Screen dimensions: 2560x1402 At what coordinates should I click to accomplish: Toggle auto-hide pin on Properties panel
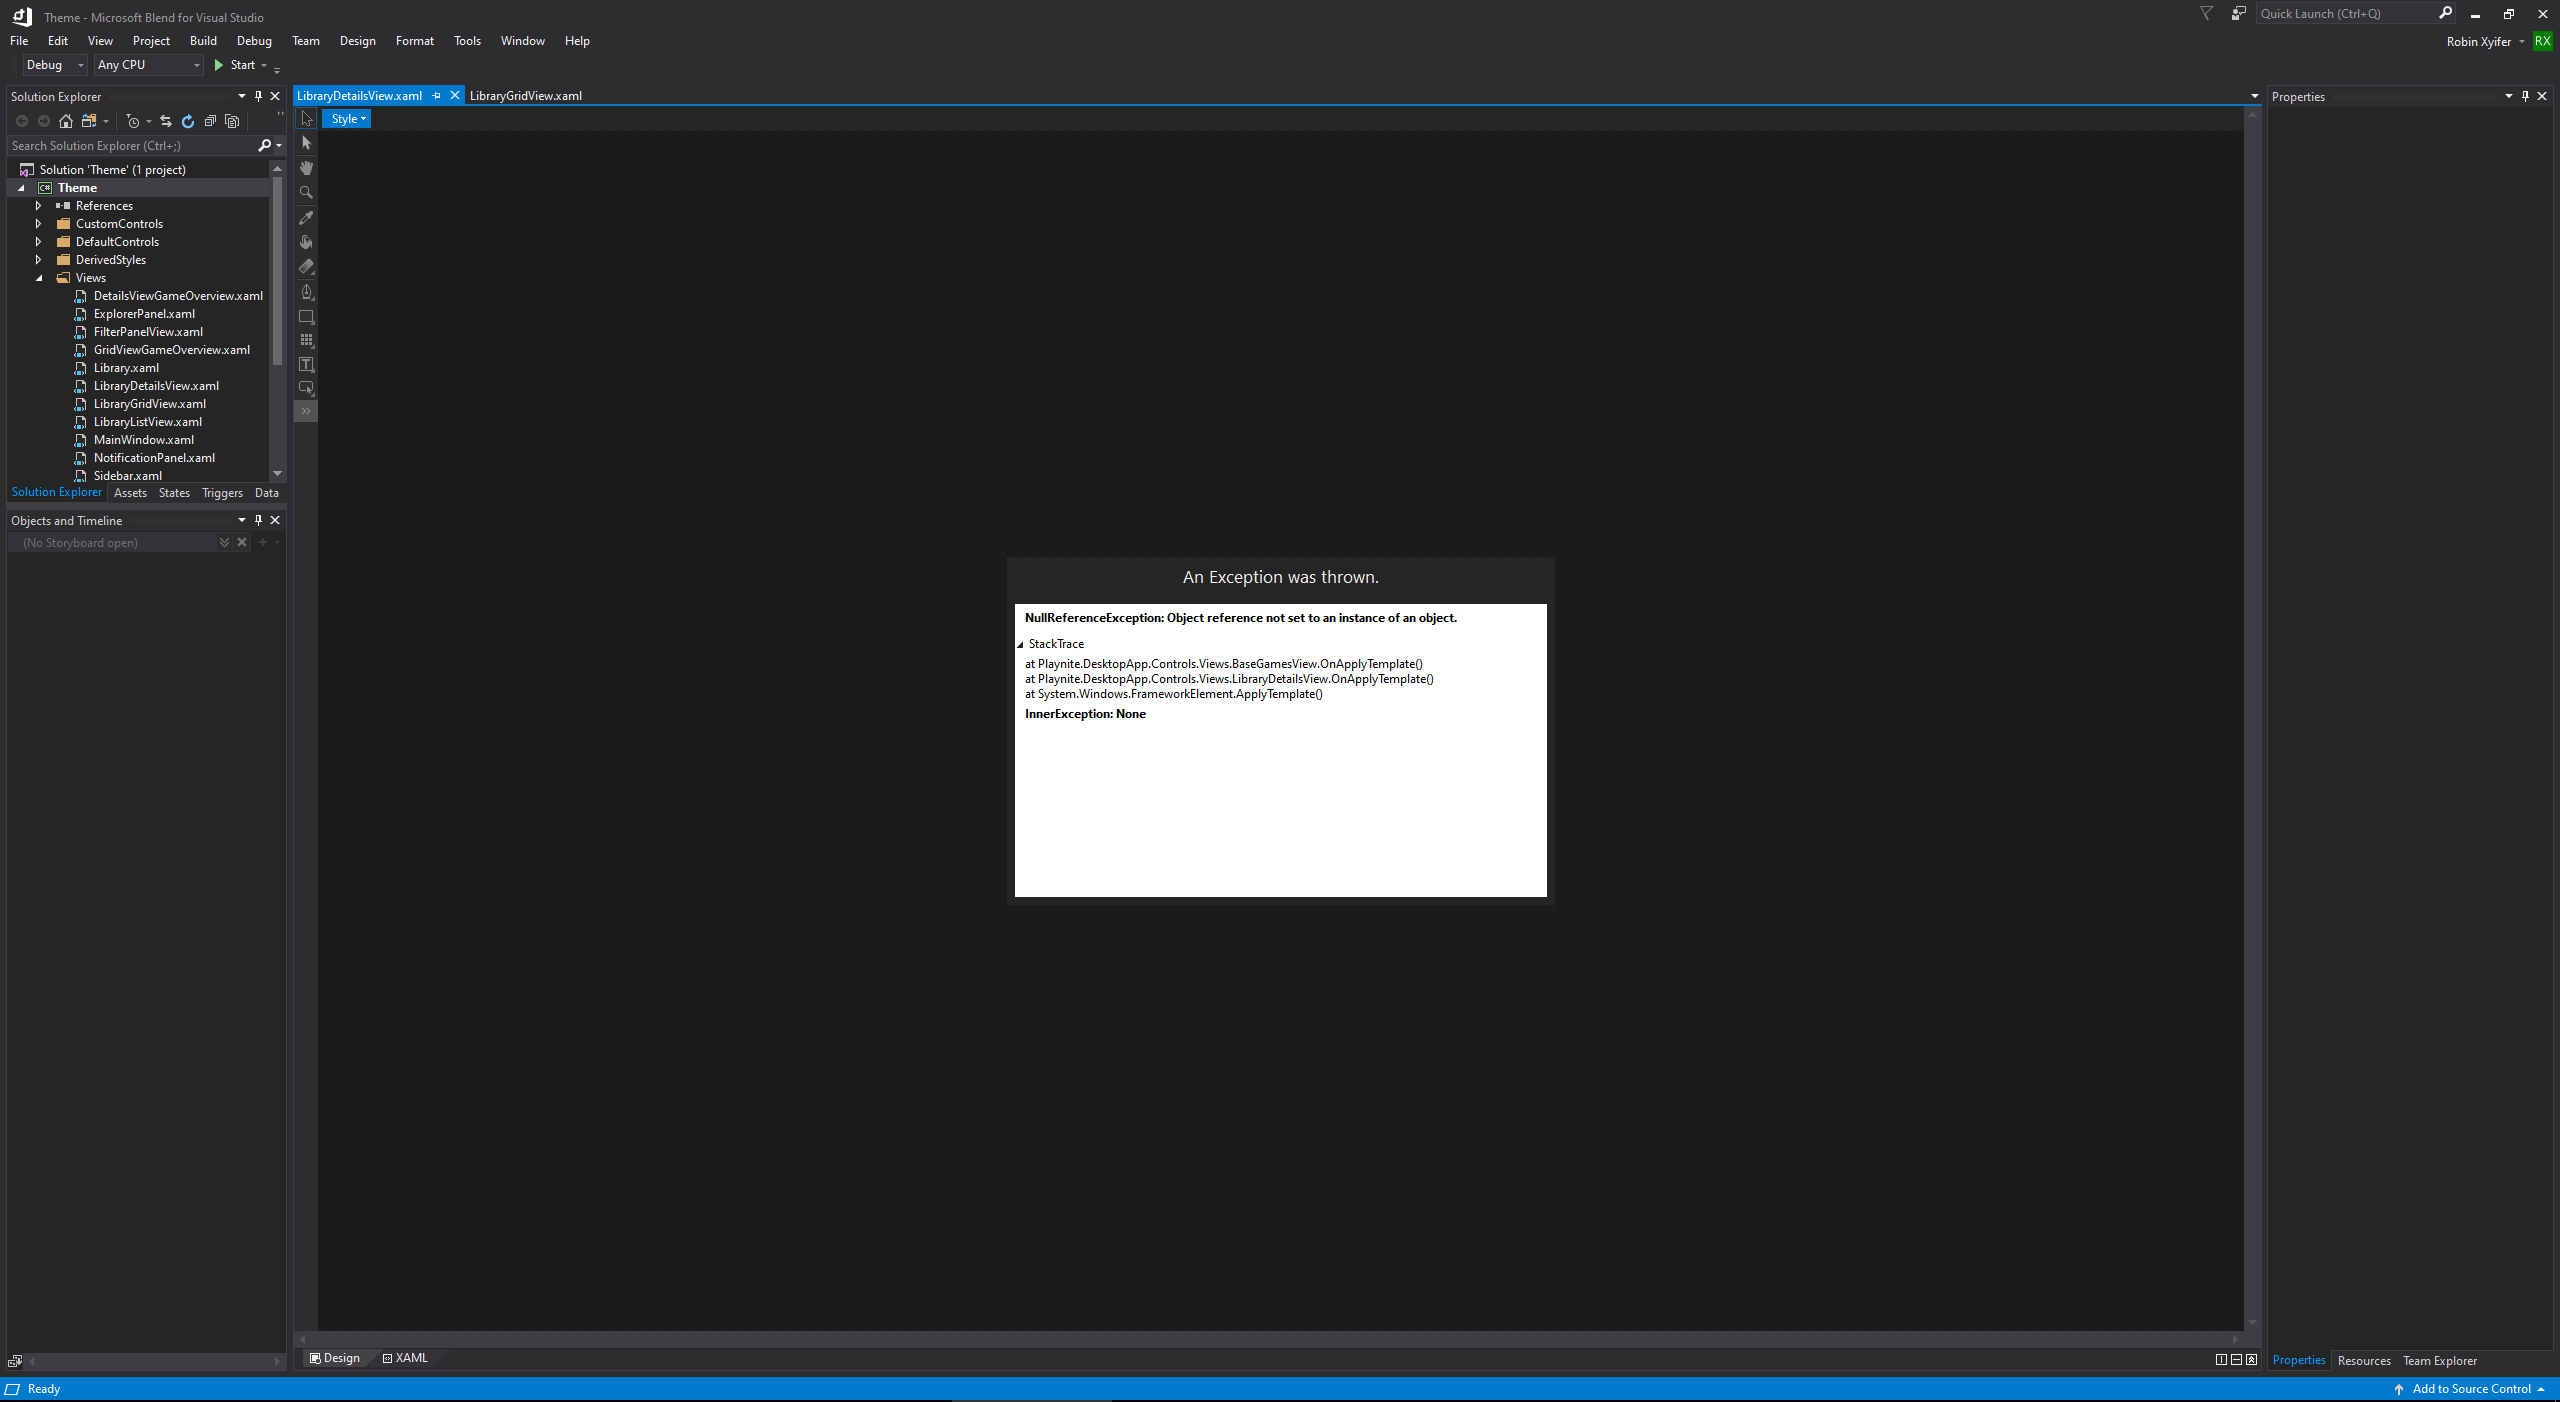[x=2524, y=96]
